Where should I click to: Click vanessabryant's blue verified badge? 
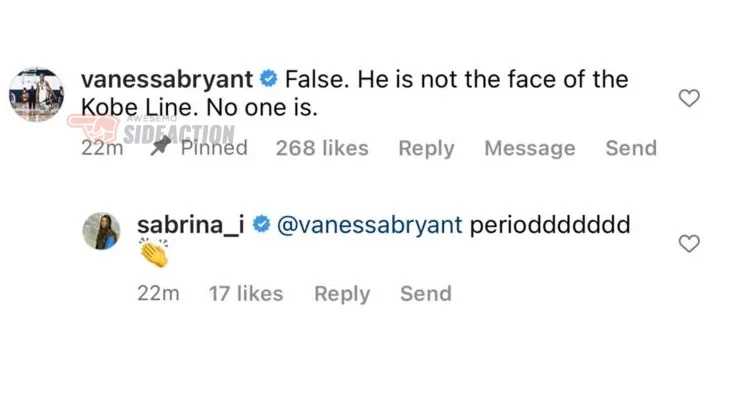click(x=268, y=78)
